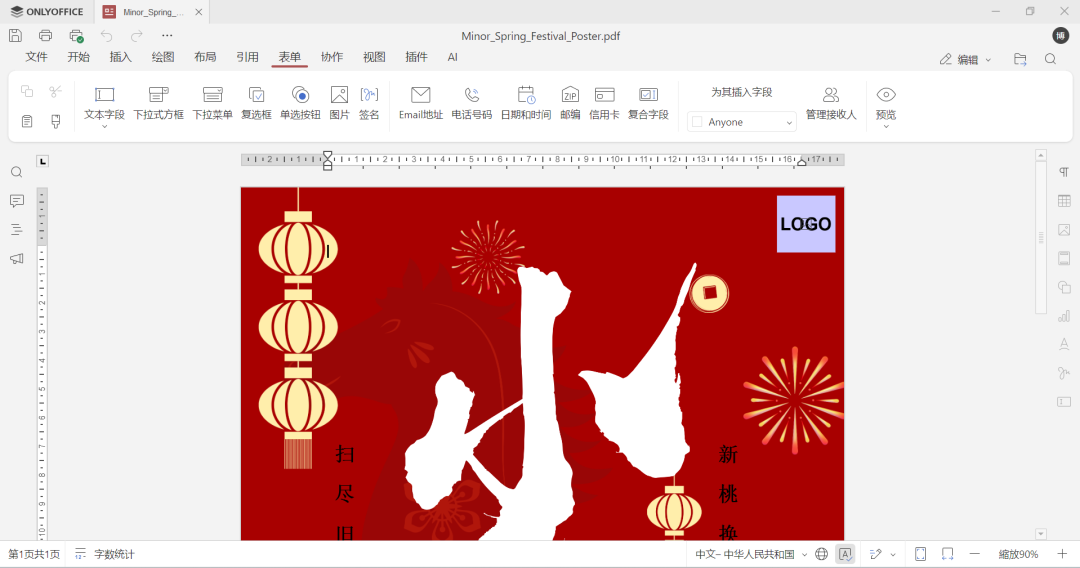This screenshot has width=1080, height=568.
Task: Insert a phone number field (电话号码)
Action: [472, 103]
